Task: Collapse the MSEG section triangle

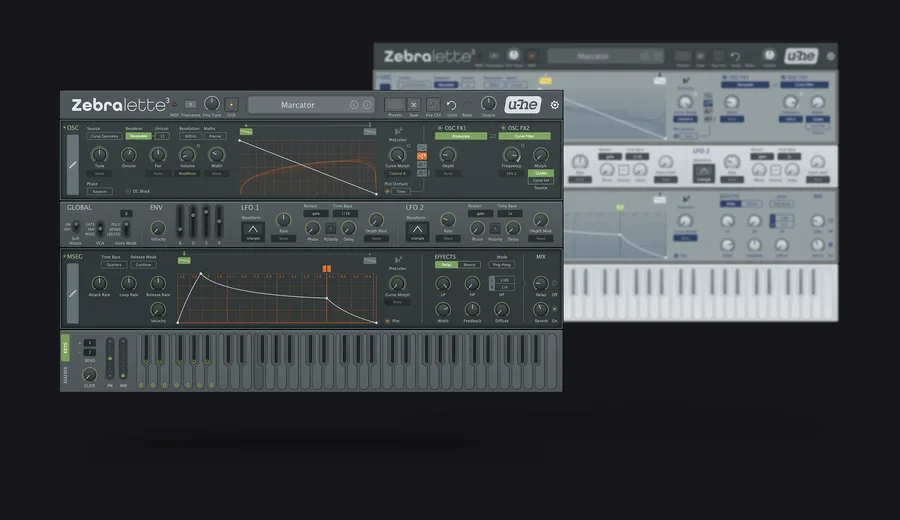Action: 64,257
